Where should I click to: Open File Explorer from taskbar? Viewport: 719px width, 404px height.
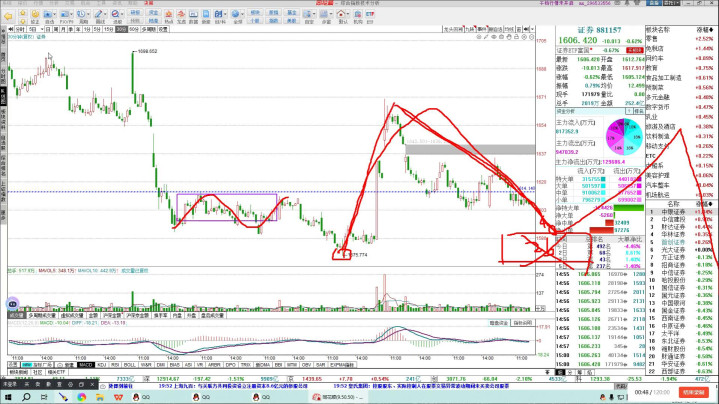100,397
